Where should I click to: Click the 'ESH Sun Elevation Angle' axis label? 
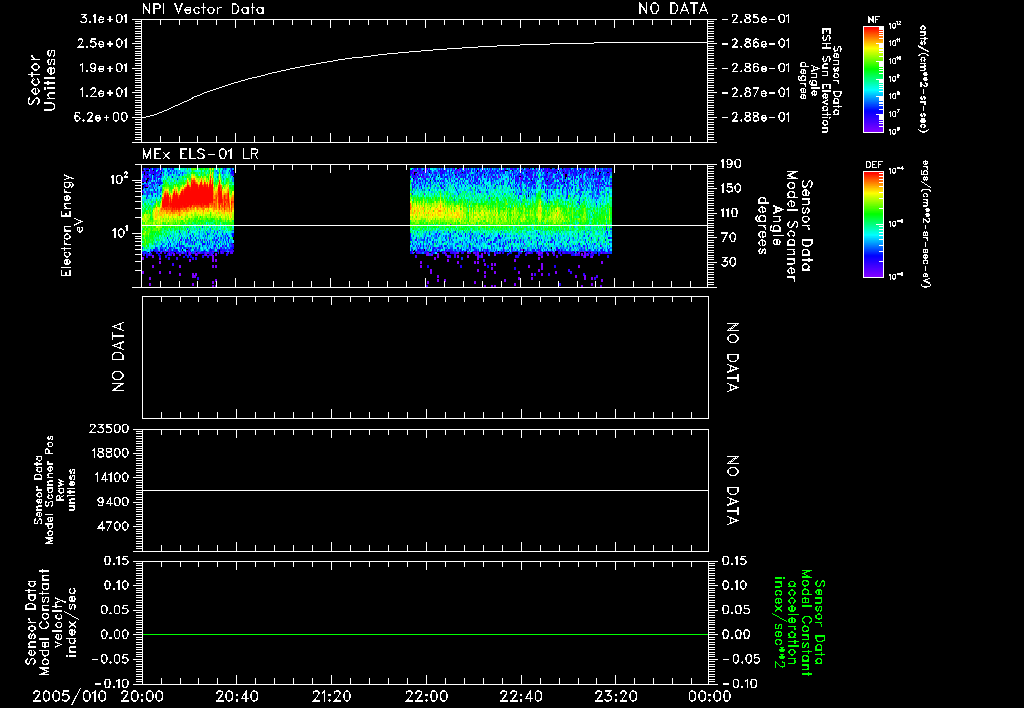coord(820,80)
